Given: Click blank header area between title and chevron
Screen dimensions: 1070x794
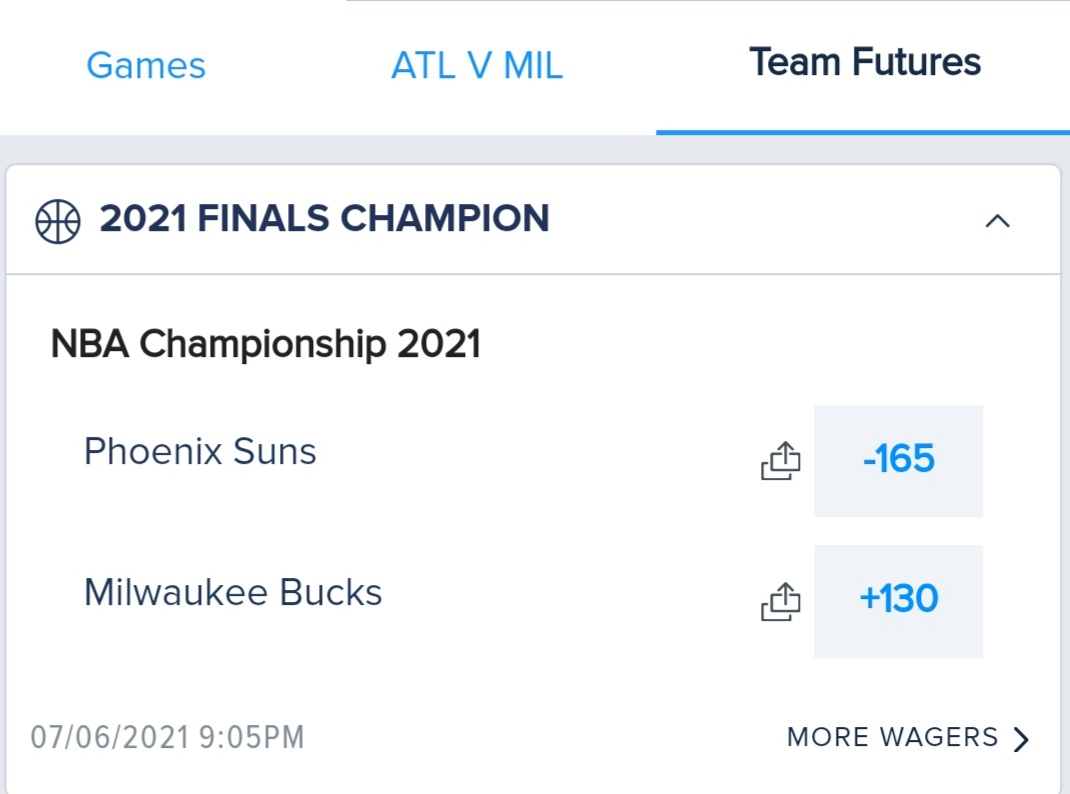Looking at the screenshot, I should tap(764, 220).
